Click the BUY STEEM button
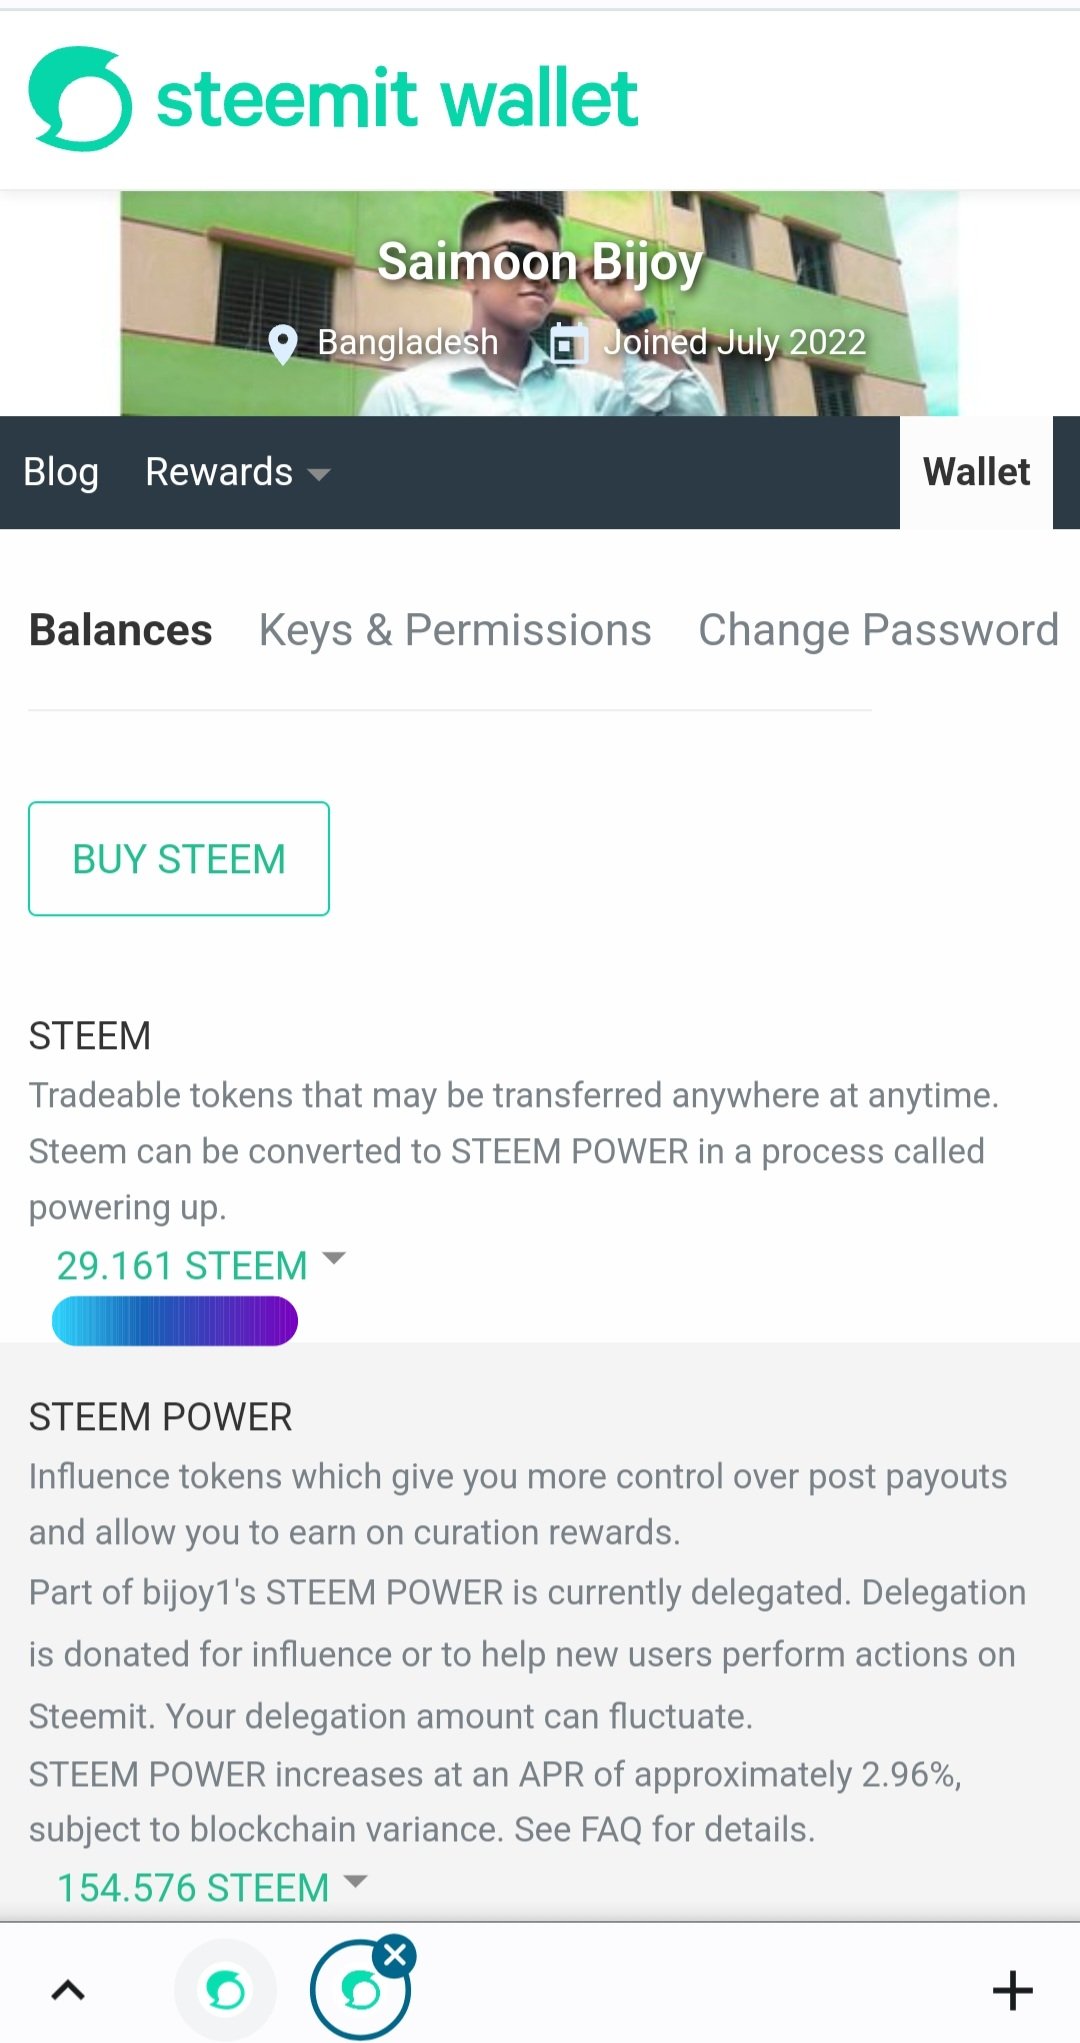1080x2043 pixels. 179,858
